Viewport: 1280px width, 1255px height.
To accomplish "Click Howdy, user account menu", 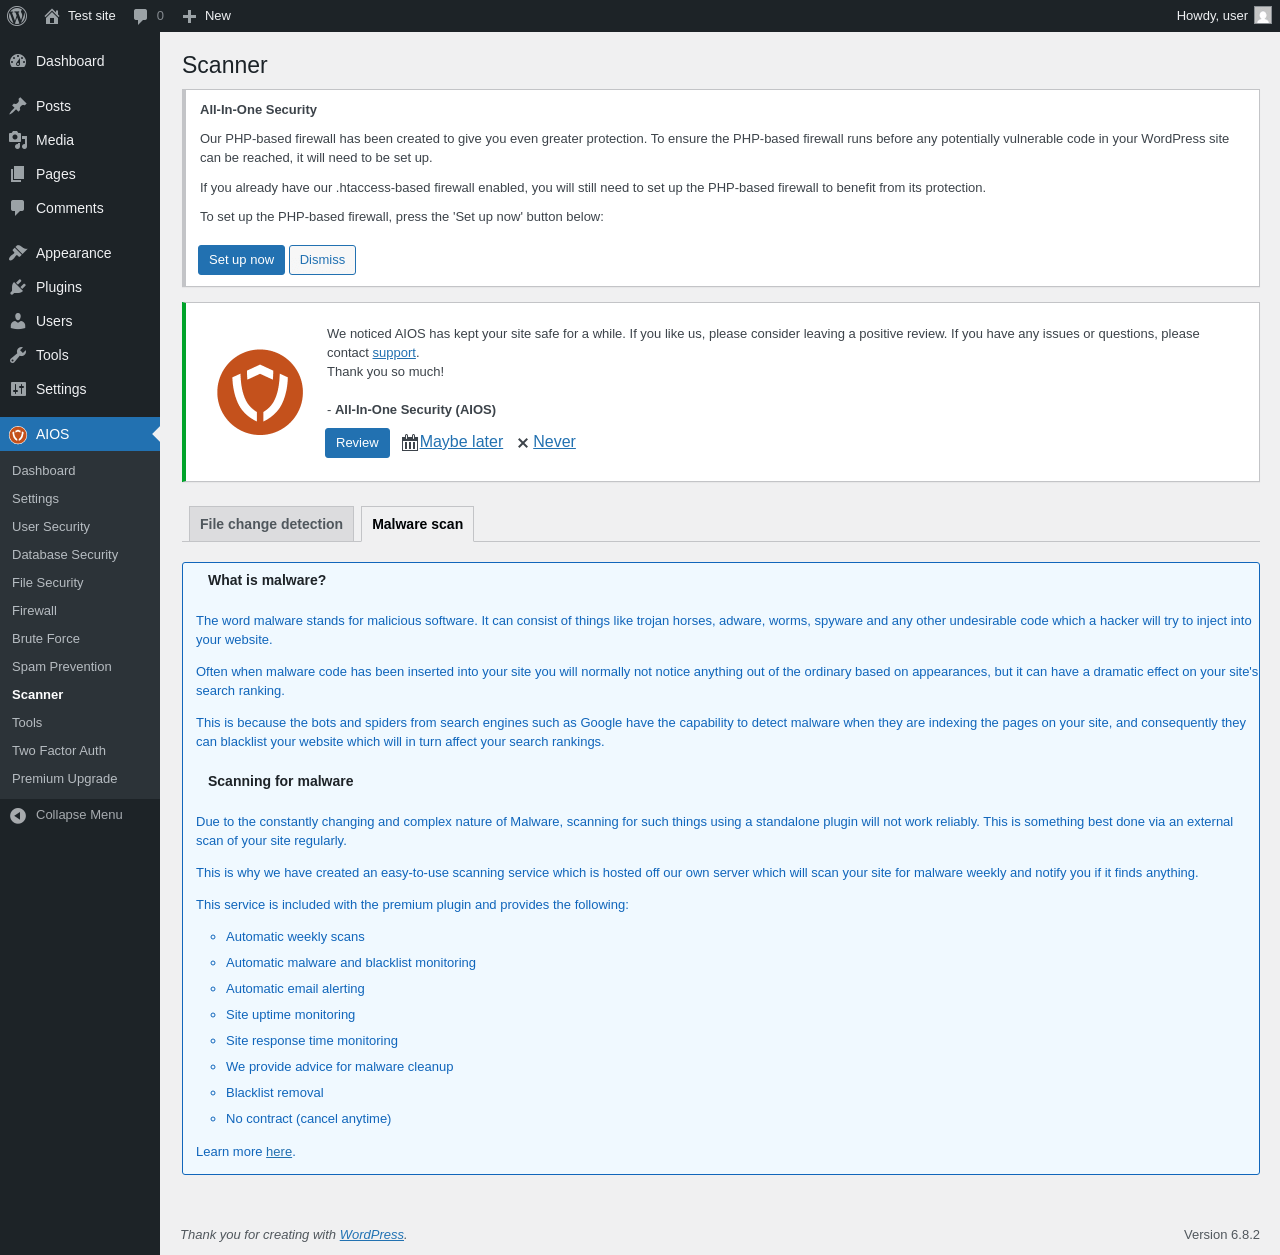I will (x=1224, y=16).
